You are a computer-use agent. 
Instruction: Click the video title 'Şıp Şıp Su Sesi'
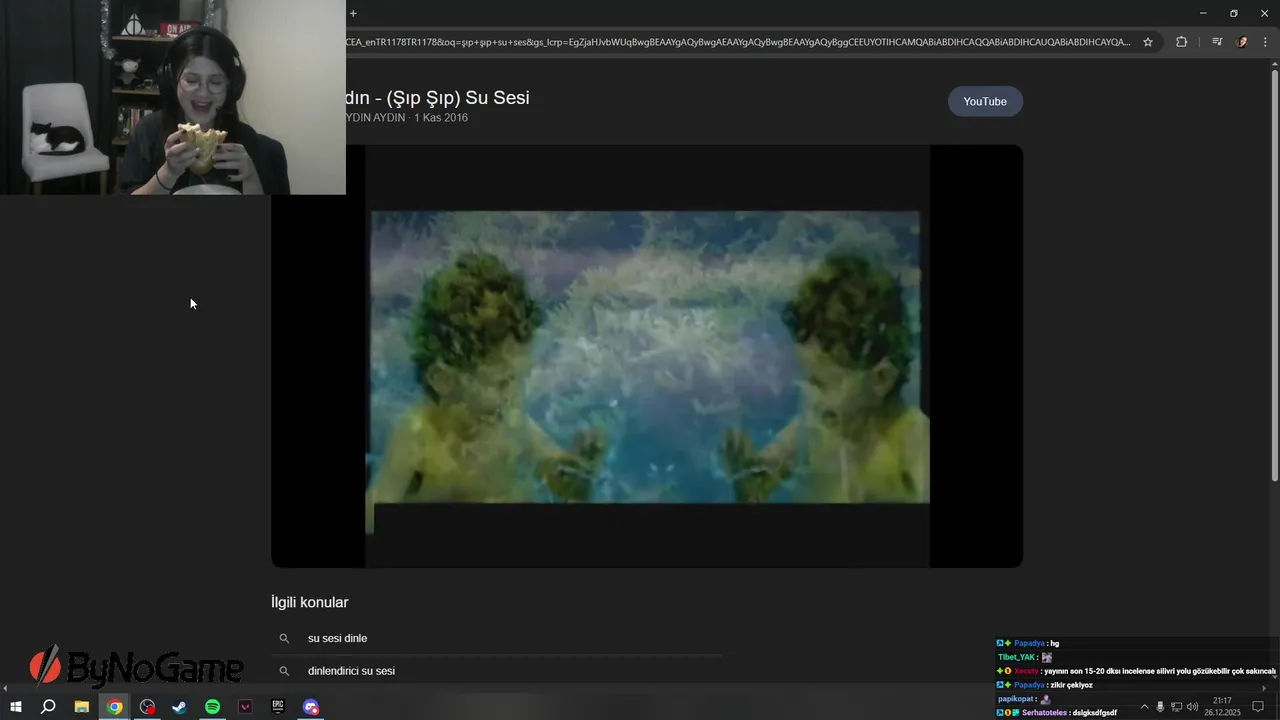[437, 98]
